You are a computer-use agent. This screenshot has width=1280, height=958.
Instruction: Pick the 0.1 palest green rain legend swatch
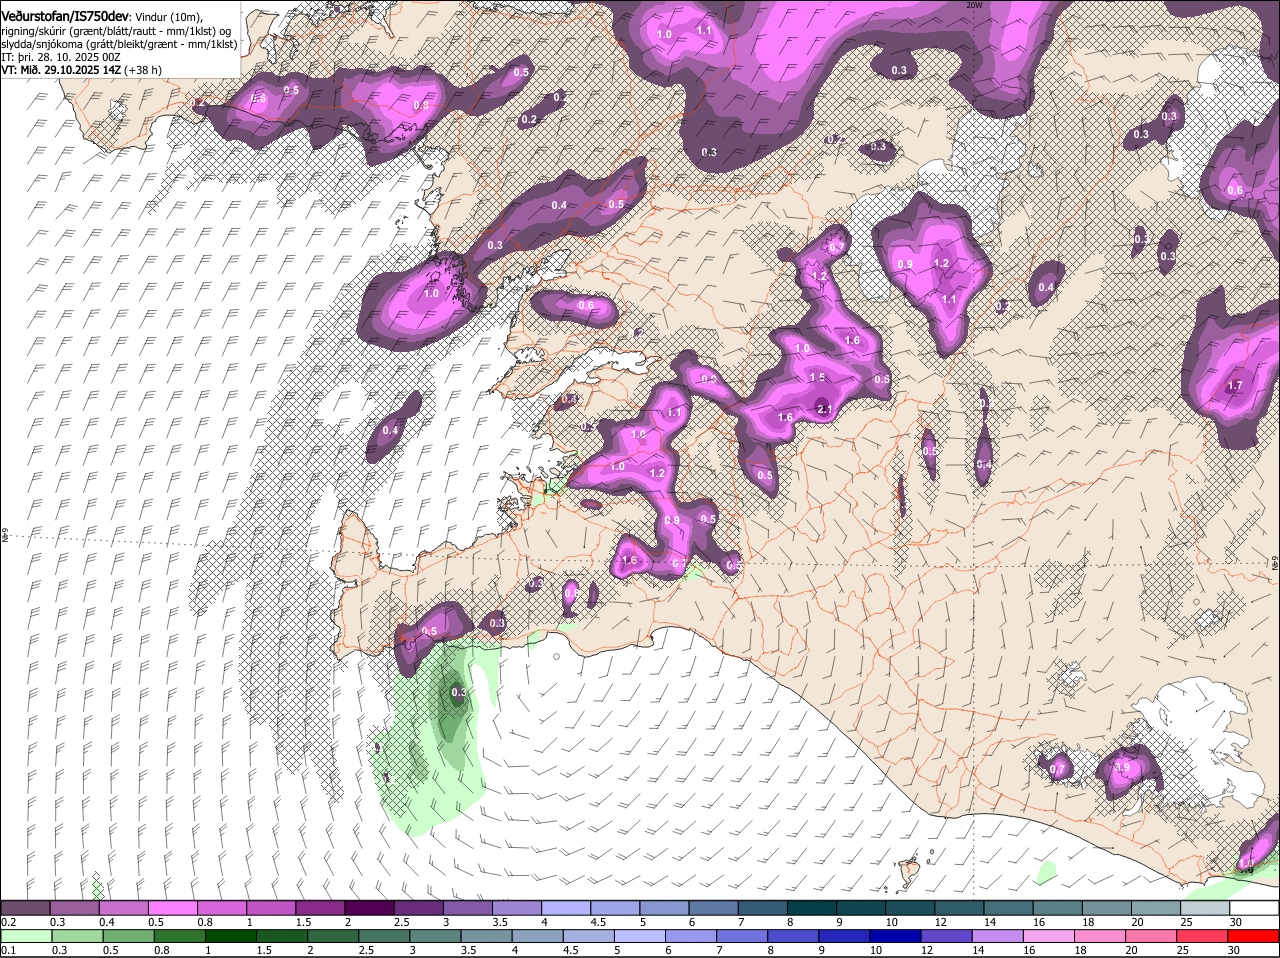(x=26, y=936)
